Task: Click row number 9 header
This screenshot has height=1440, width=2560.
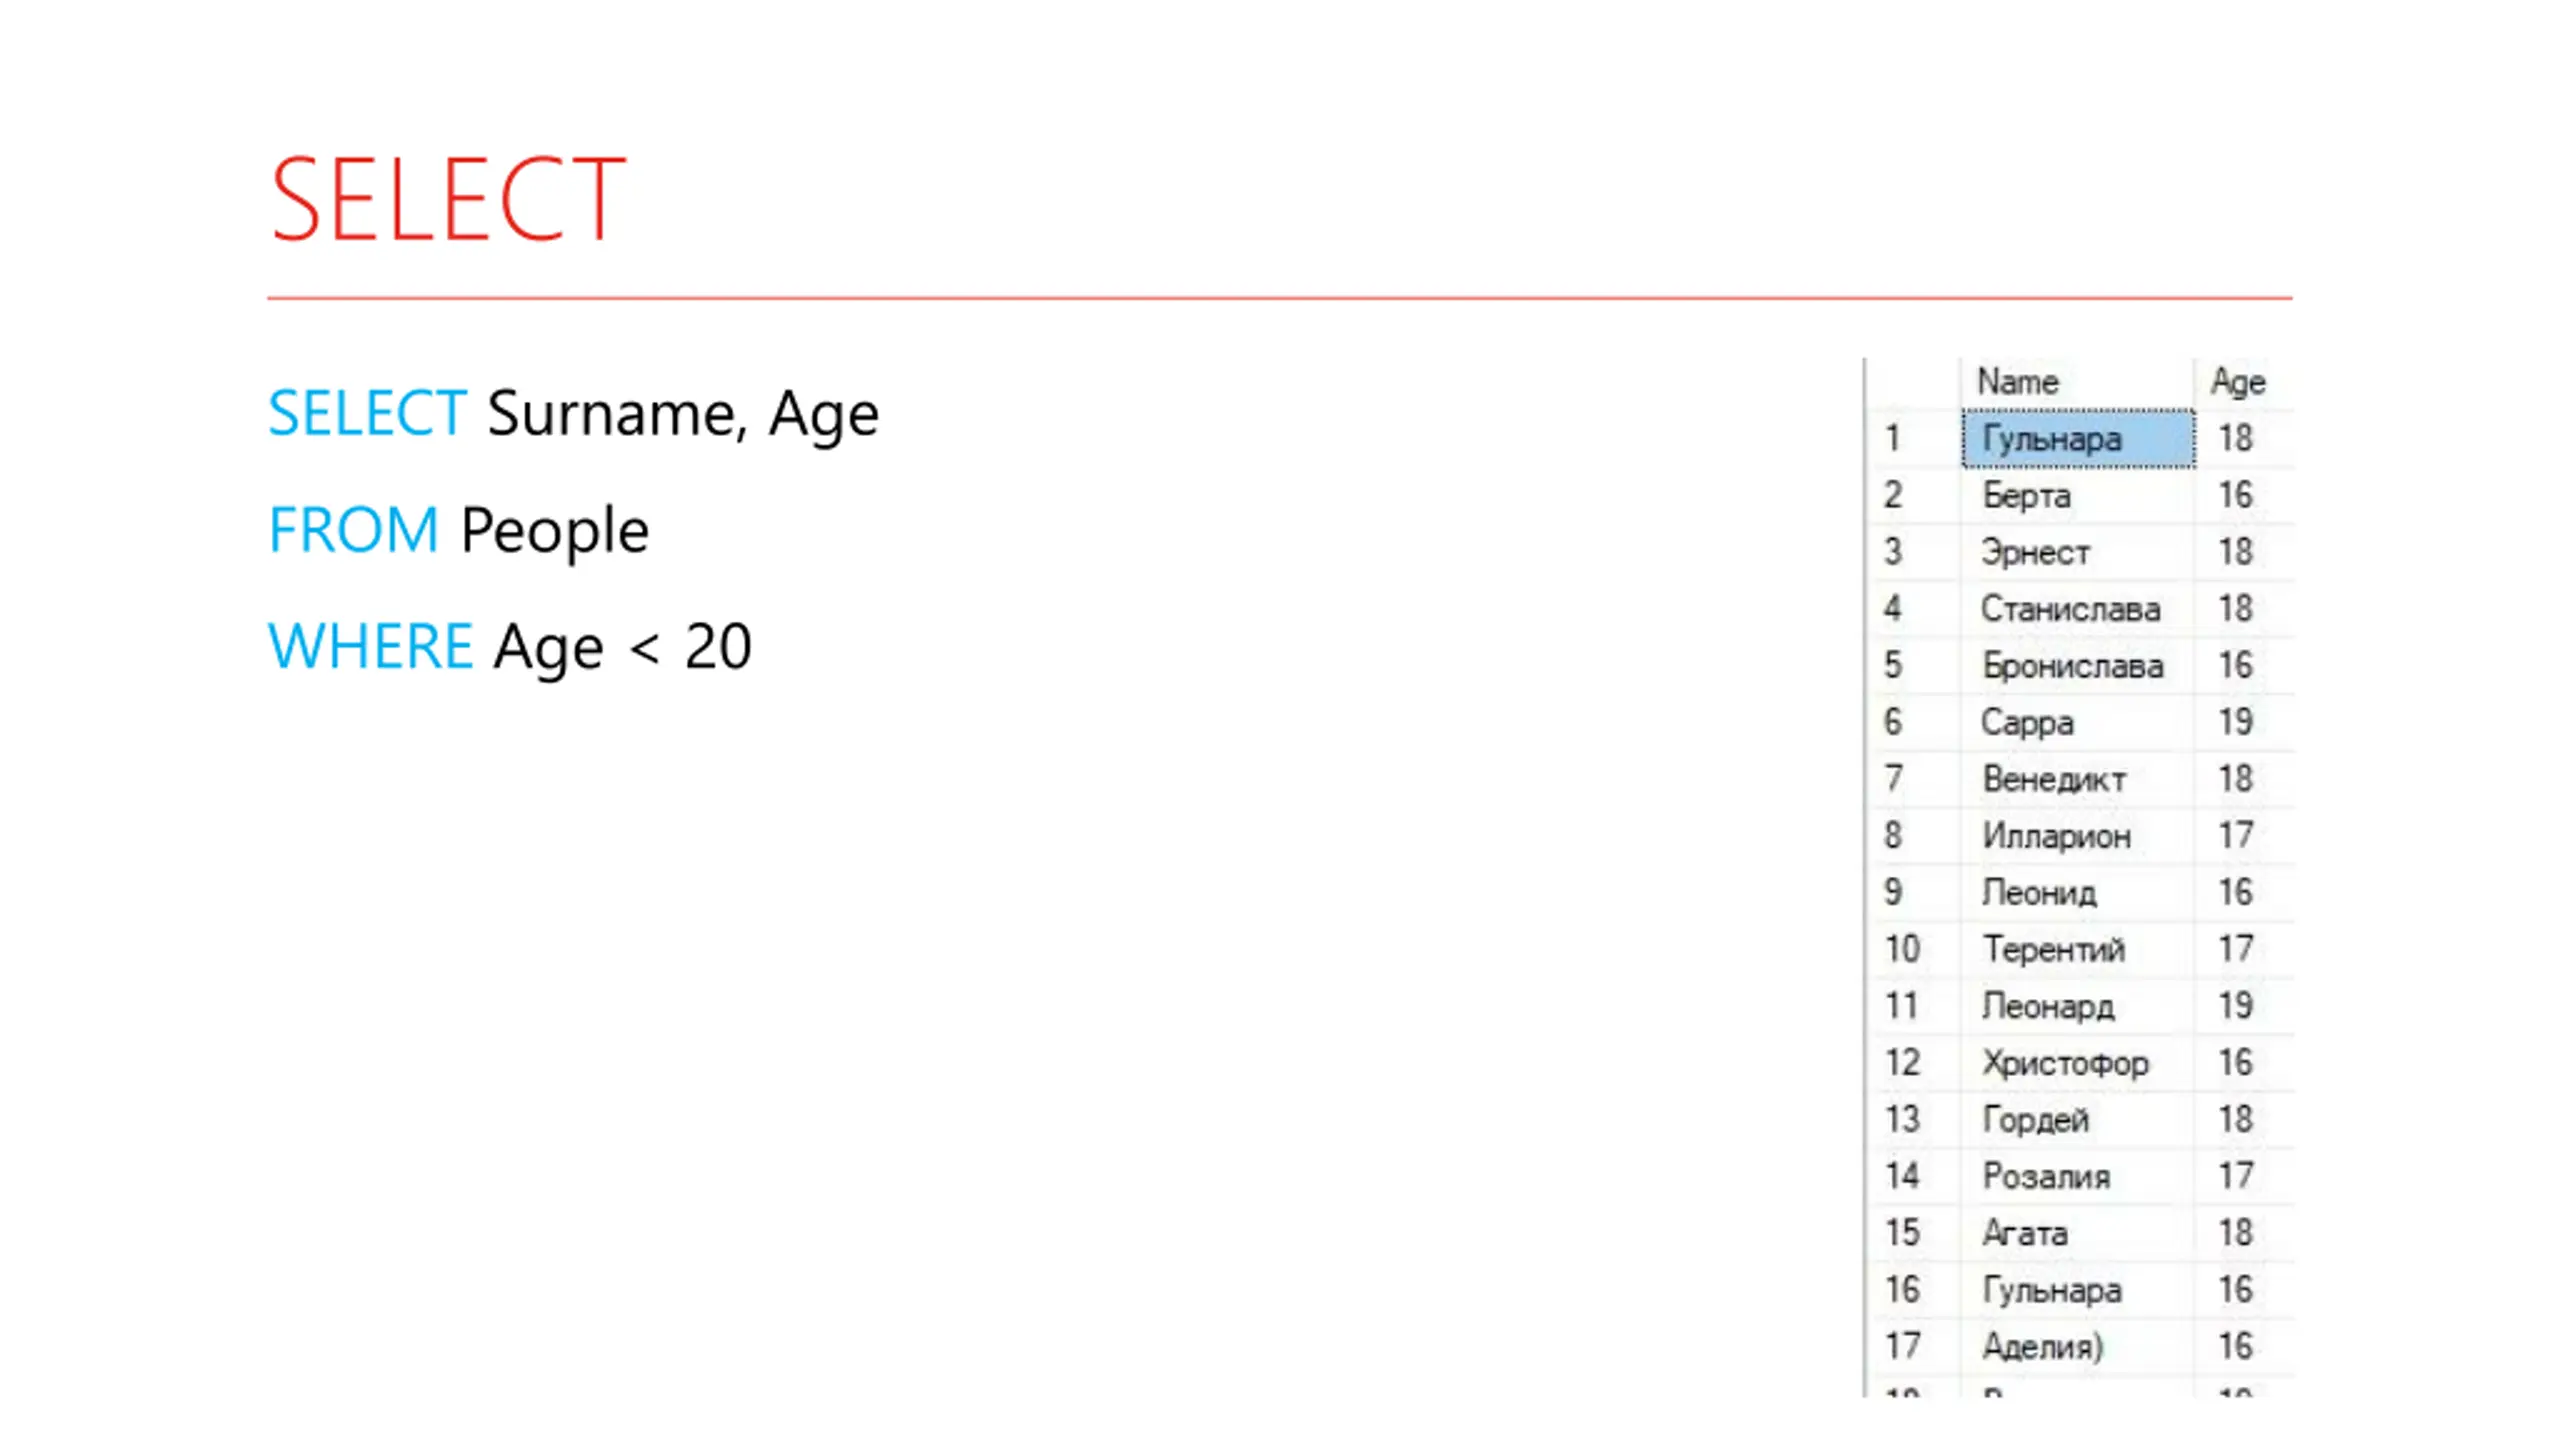Action: (x=1913, y=892)
